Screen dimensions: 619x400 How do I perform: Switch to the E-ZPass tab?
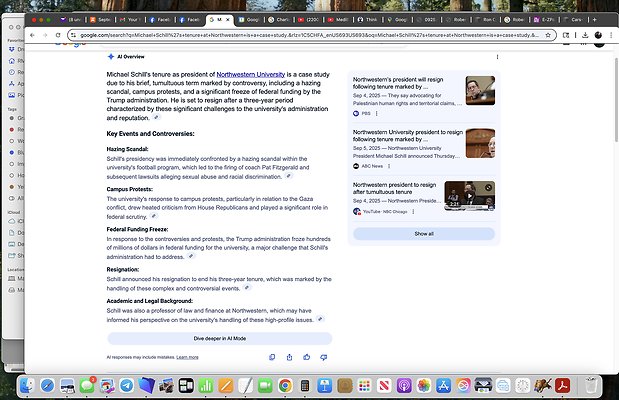pyautogui.click(x=544, y=19)
